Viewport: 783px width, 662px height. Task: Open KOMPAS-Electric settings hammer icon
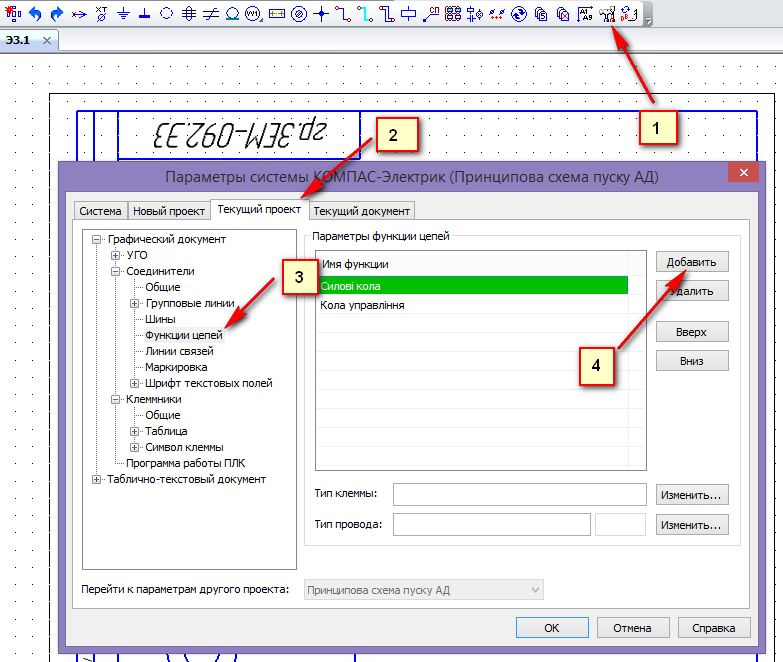tap(607, 13)
